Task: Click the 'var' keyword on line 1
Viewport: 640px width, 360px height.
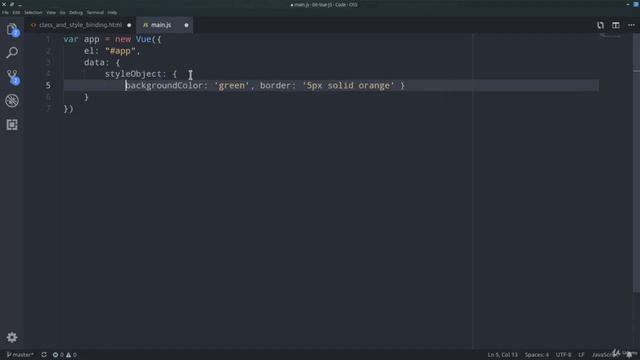Action: click(x=71, y=40)
